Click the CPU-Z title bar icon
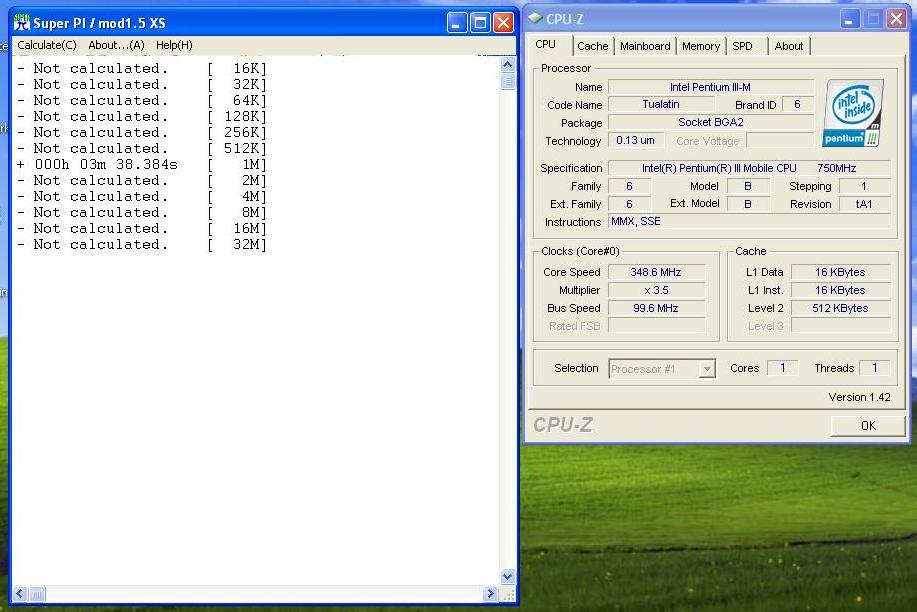917x612 pixels. [x=535, y=19]
